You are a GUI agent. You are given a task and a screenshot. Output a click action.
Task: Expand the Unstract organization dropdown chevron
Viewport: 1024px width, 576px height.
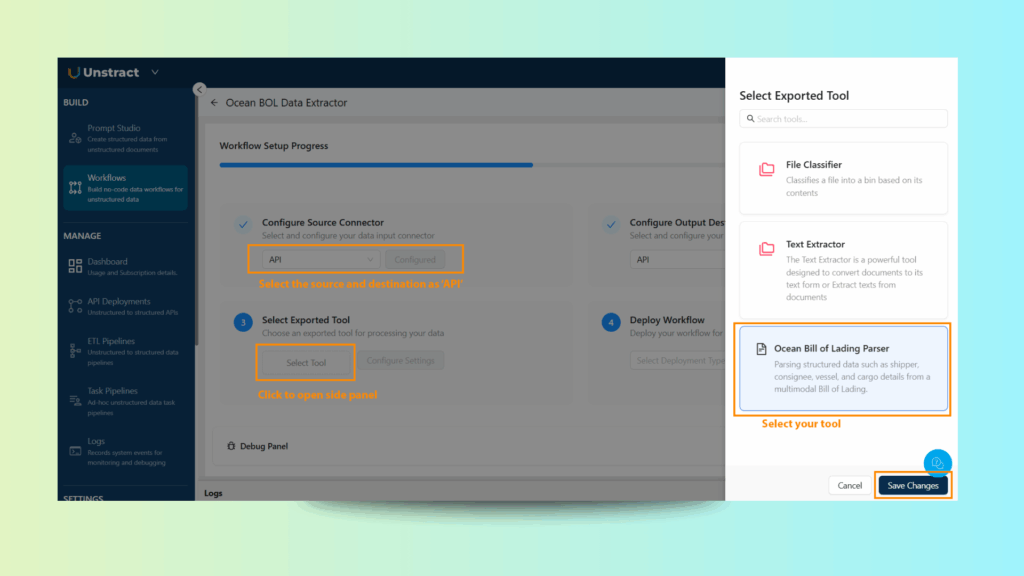(x=154, y=72)
